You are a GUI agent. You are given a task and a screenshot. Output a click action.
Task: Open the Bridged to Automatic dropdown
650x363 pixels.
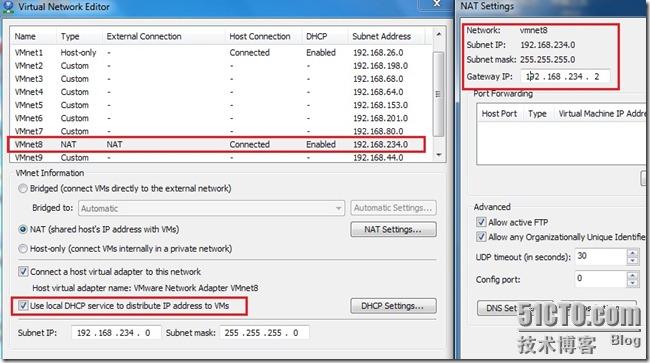[x=211, y=208]
